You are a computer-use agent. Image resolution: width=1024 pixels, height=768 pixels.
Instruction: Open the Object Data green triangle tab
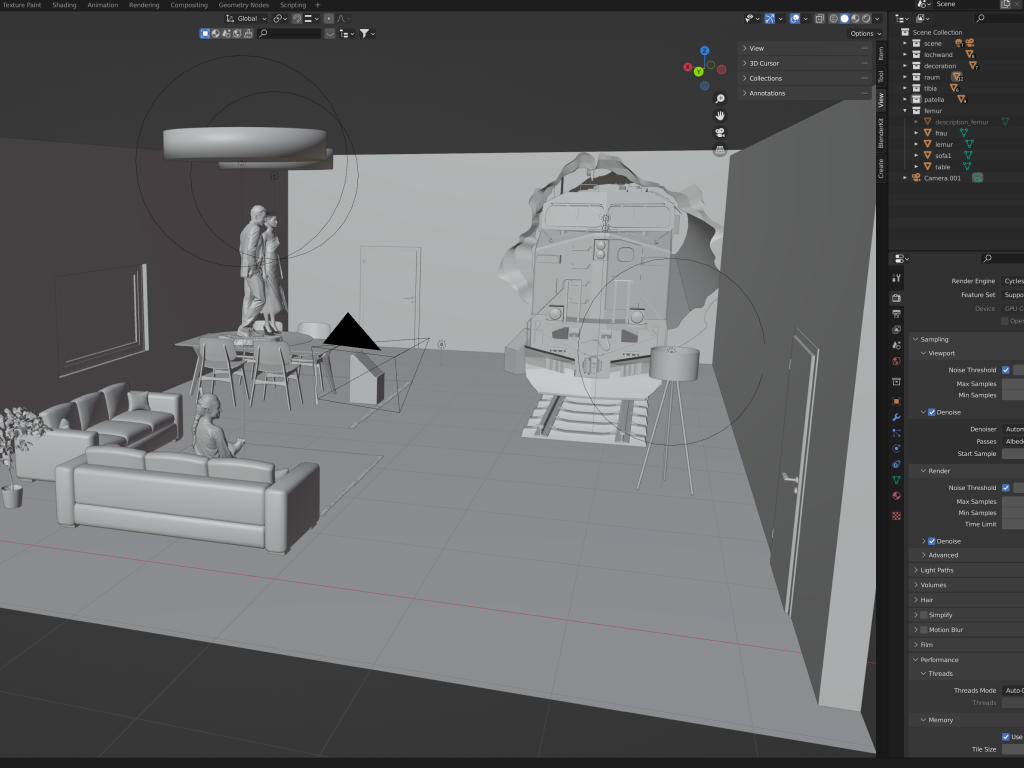click(897, 480)
